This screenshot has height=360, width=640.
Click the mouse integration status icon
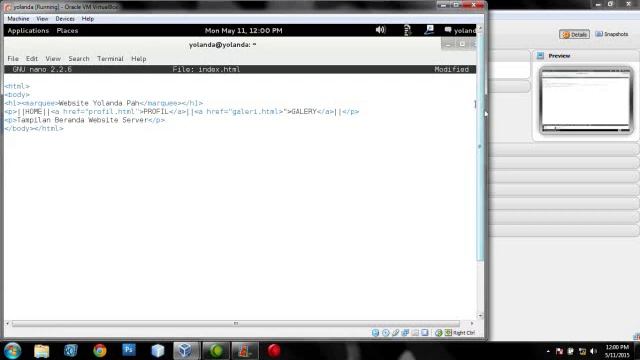[438, 333]
